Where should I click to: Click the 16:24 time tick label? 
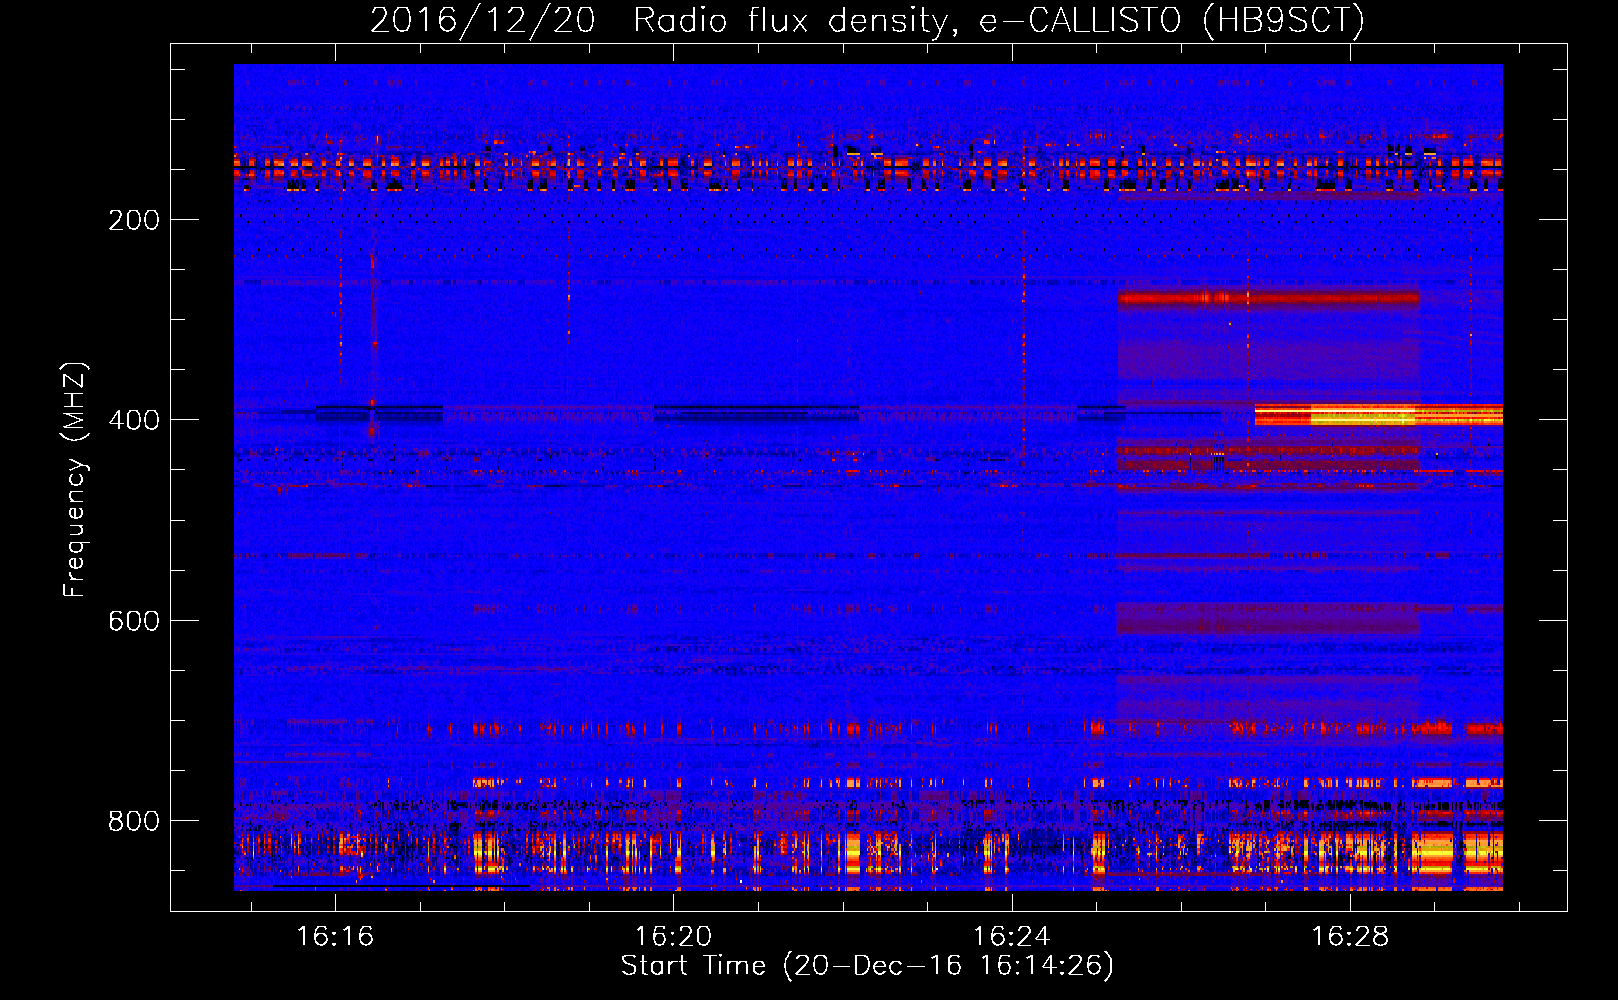pos(1011,936)
